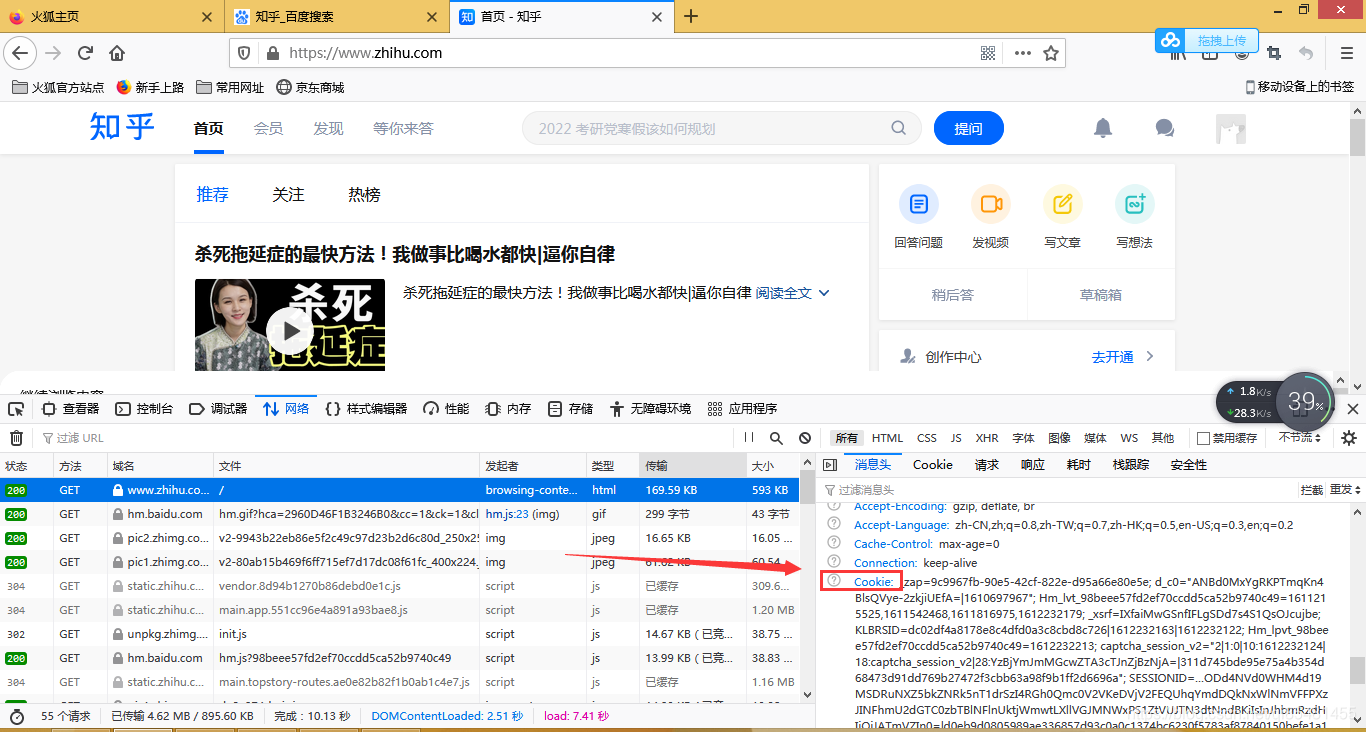Image resolution: width=1366 pixels, height=732 pixels.
Task: Switch to the 调试器 debugger tab
Action: (x=218, y=409)
